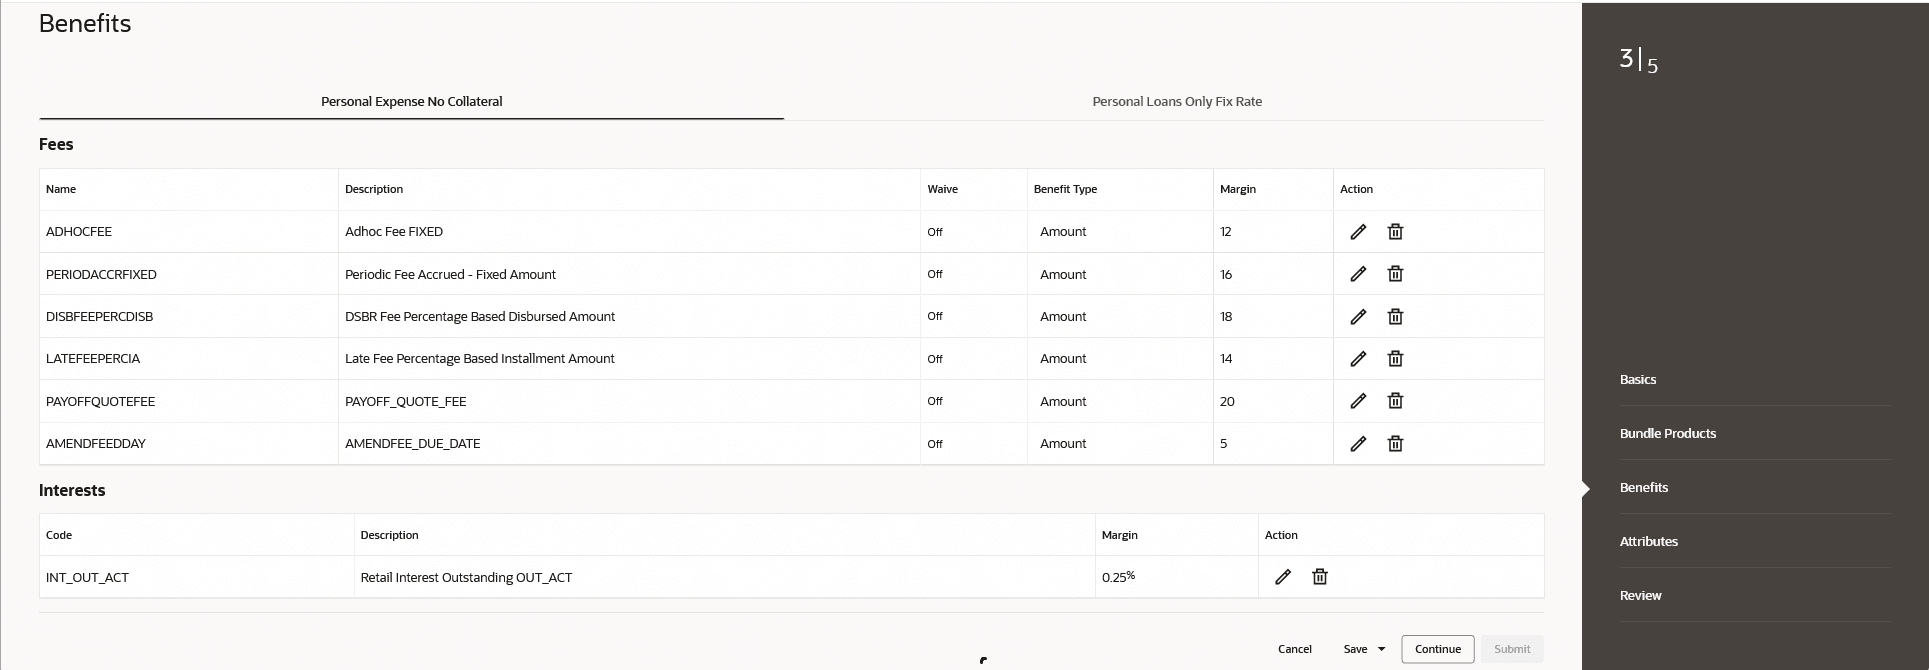
Task: Click the Name column header in Fees
Action: pyautogui.click(x=61, y=189)
